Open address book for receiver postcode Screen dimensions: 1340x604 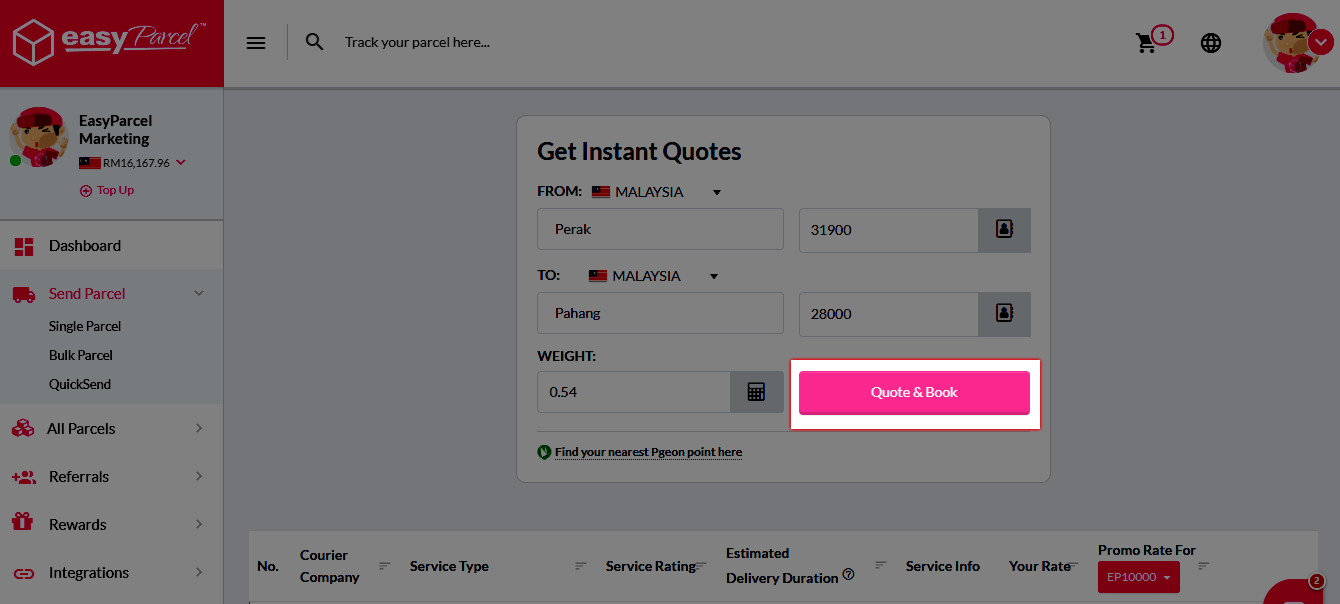pos(1004,314)
